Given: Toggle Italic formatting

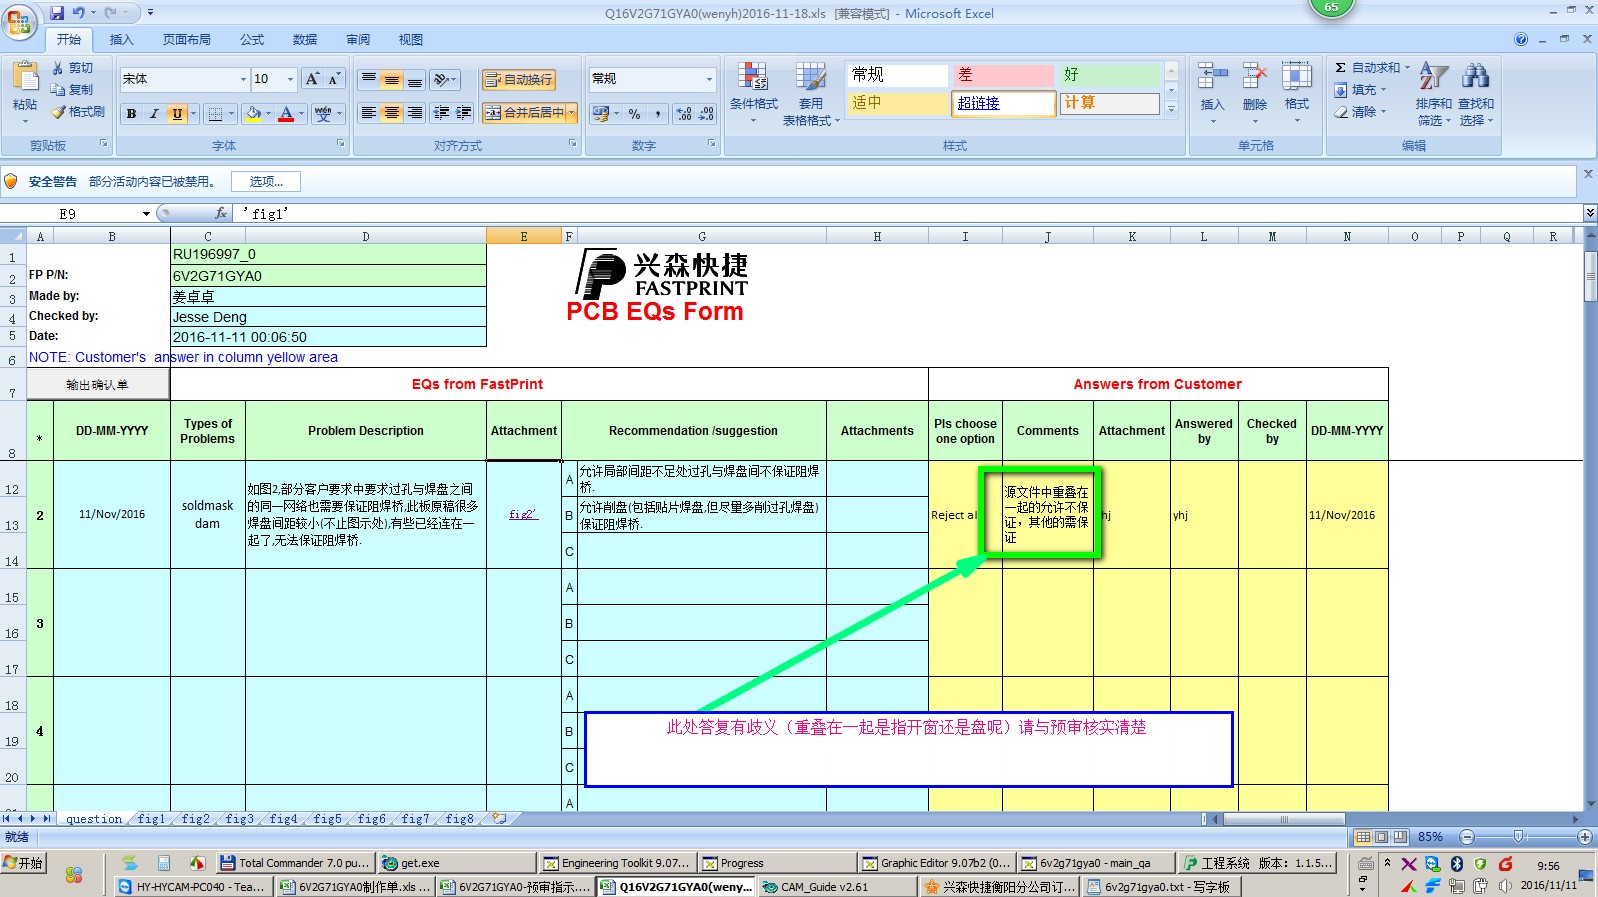Looking at the screenshot, I should (x=153, y=114).
